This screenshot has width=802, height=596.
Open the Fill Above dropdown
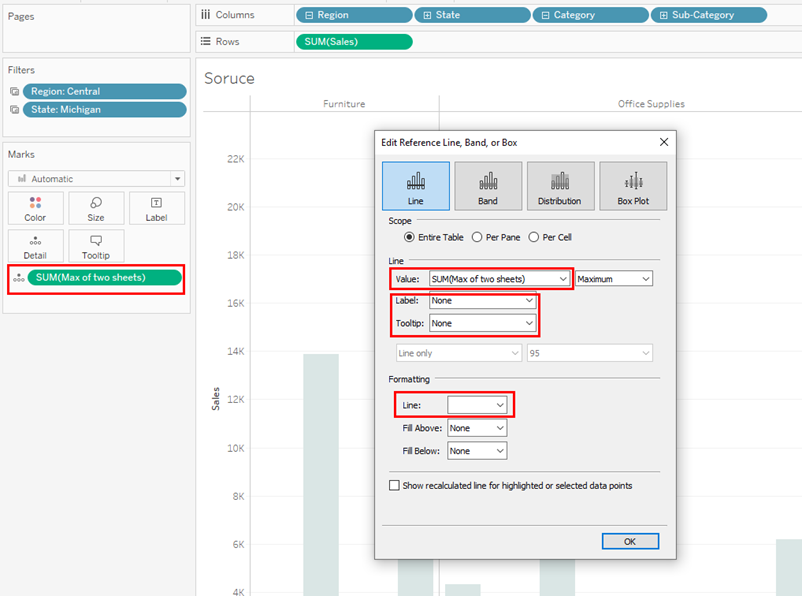pos(477,428)
